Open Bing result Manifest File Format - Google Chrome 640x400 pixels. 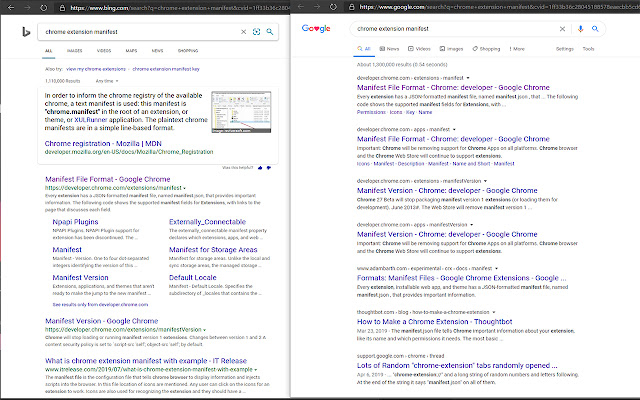[x=108, y=179]
